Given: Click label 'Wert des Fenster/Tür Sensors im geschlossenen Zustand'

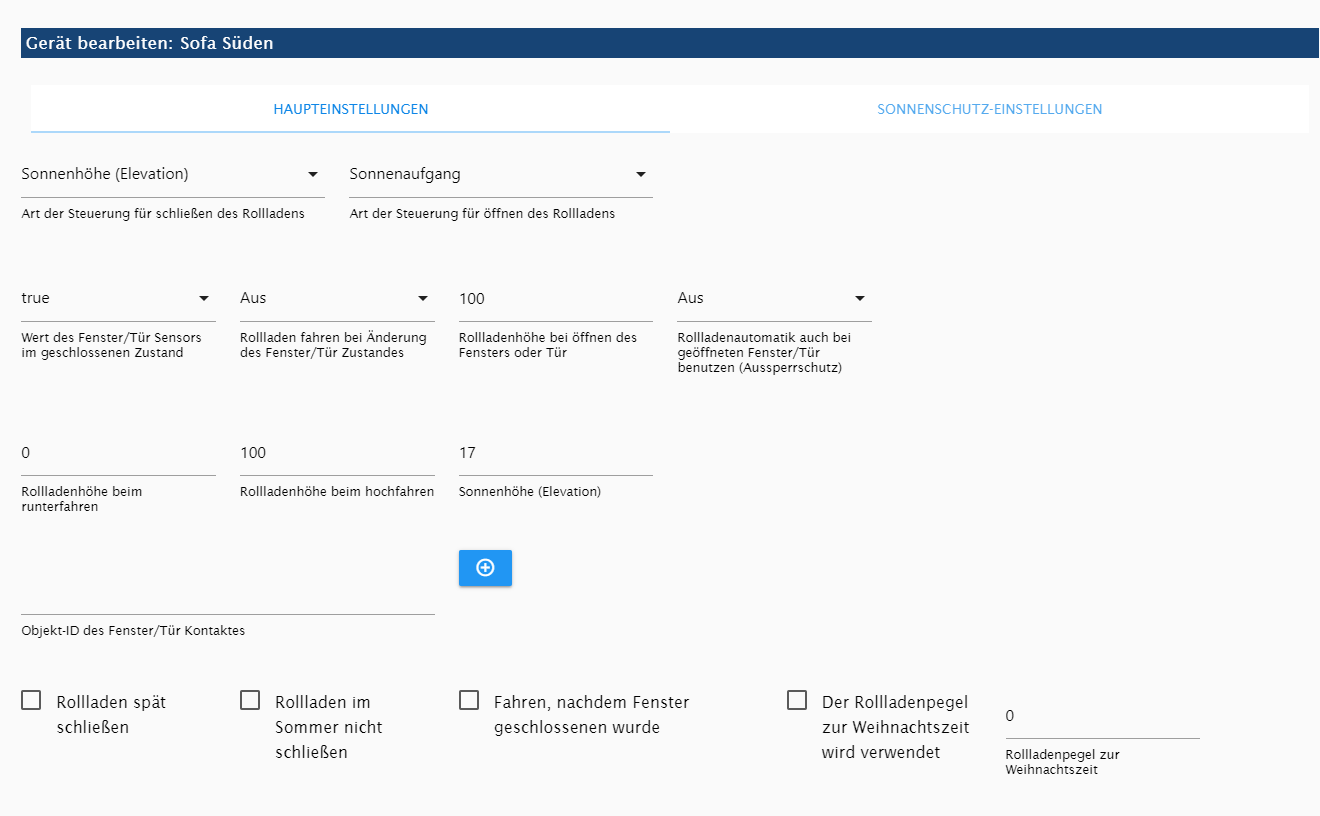Looking at the screenshot, I should pyautogui.click(x=111, y=345).
